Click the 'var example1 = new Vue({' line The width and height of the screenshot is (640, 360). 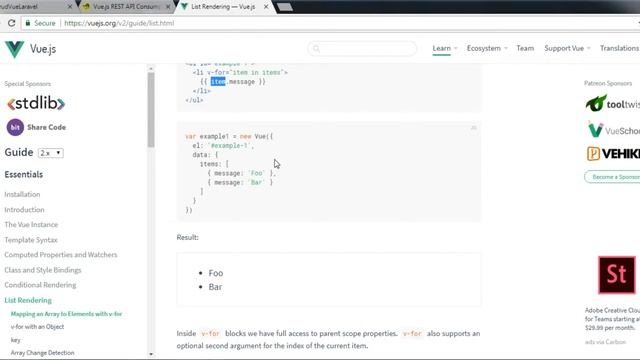pyautogui.click(x=229, y=136)
